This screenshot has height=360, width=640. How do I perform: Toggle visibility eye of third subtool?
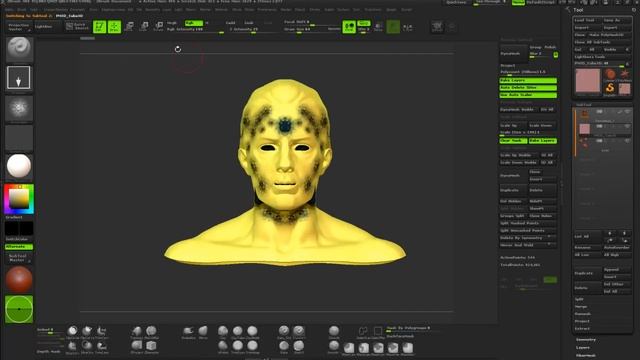tap(627, 141)
